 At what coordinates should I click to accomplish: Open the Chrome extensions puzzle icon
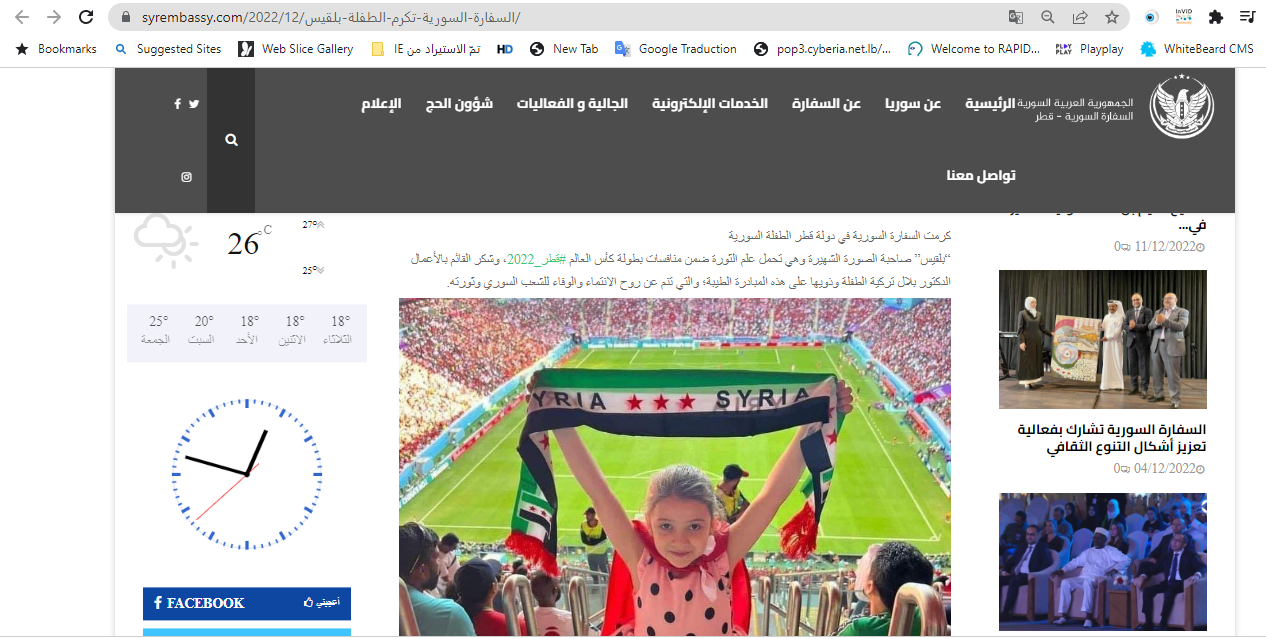[x=1216, y=17]
